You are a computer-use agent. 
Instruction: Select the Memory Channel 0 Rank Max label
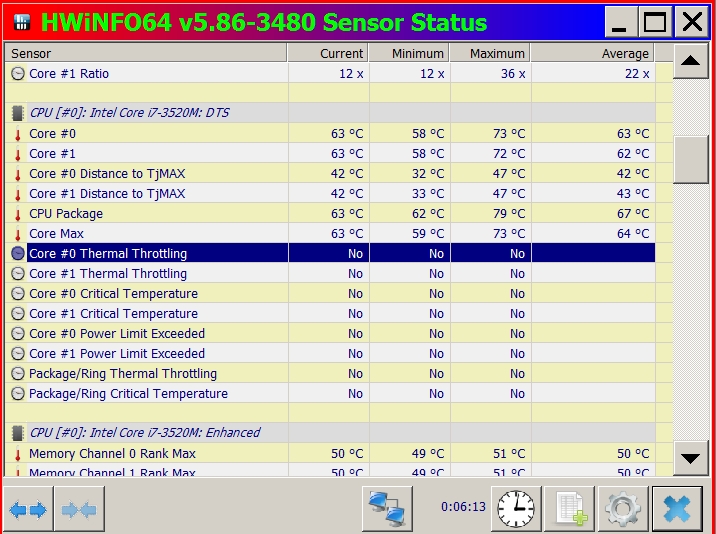(x=112, y=454)
